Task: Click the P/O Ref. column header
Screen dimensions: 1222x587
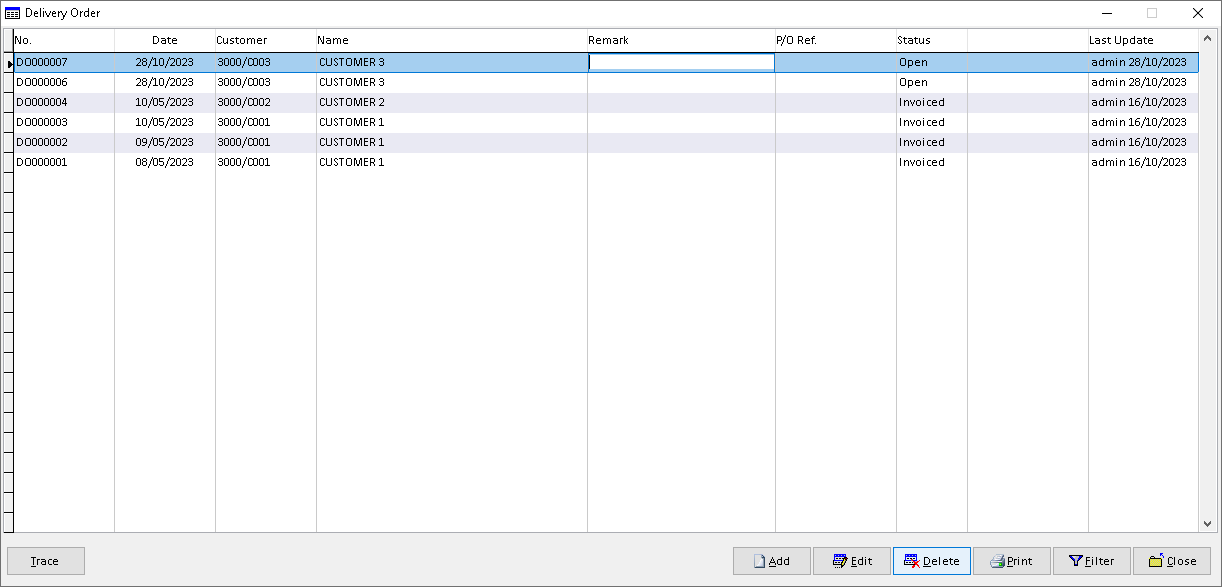Action: 836,40
